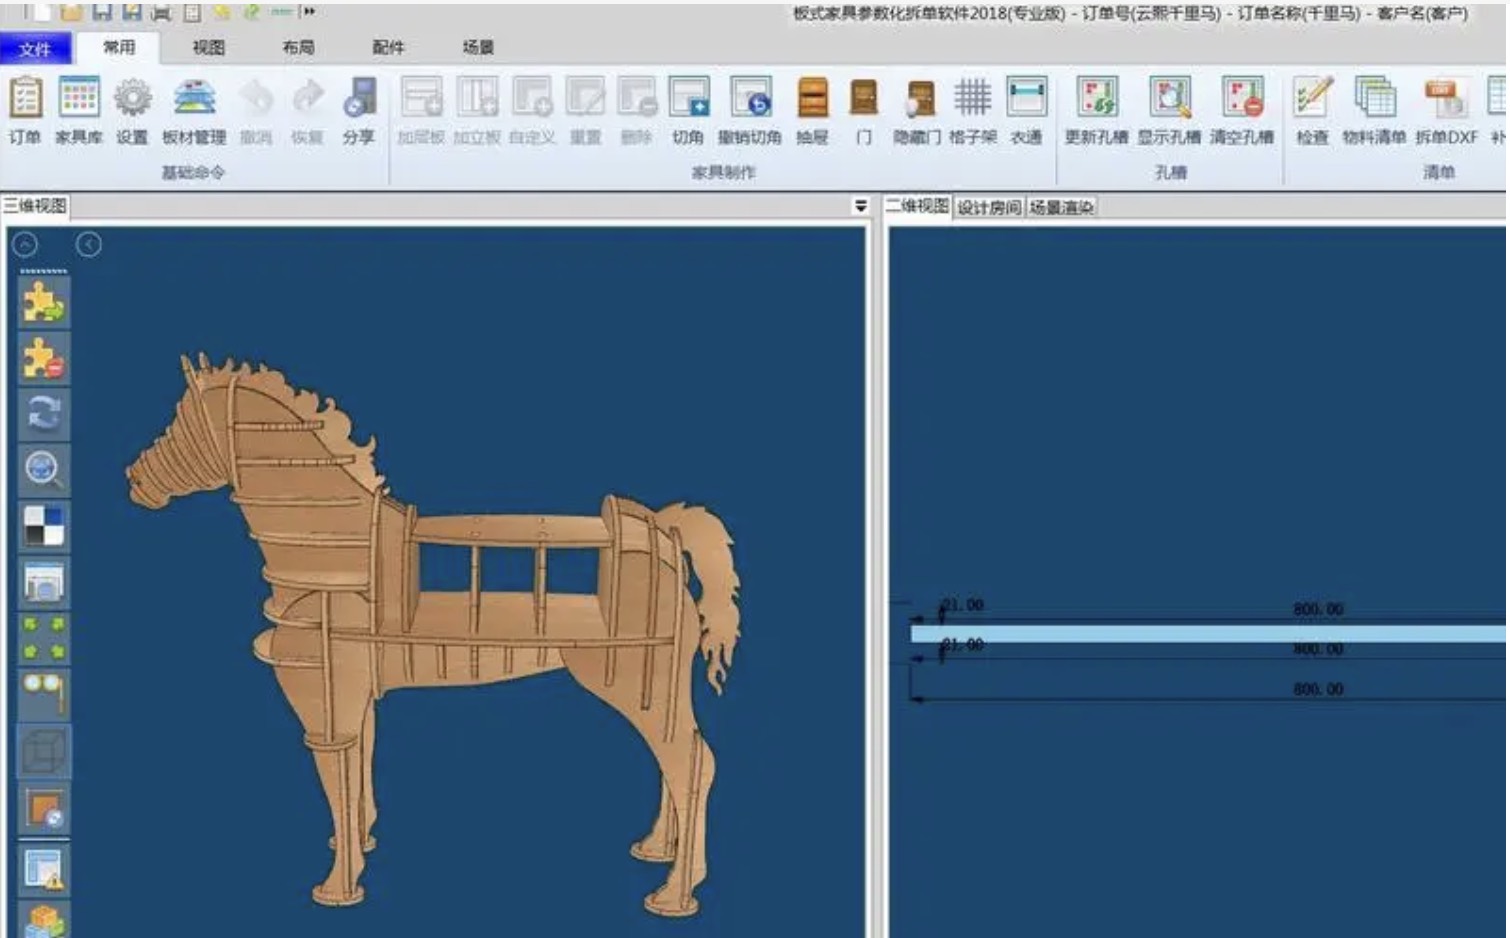Expand the 三维视图 panel dropdown arrow
This screenshot has height=938, width=1510.
pos(860,206)
